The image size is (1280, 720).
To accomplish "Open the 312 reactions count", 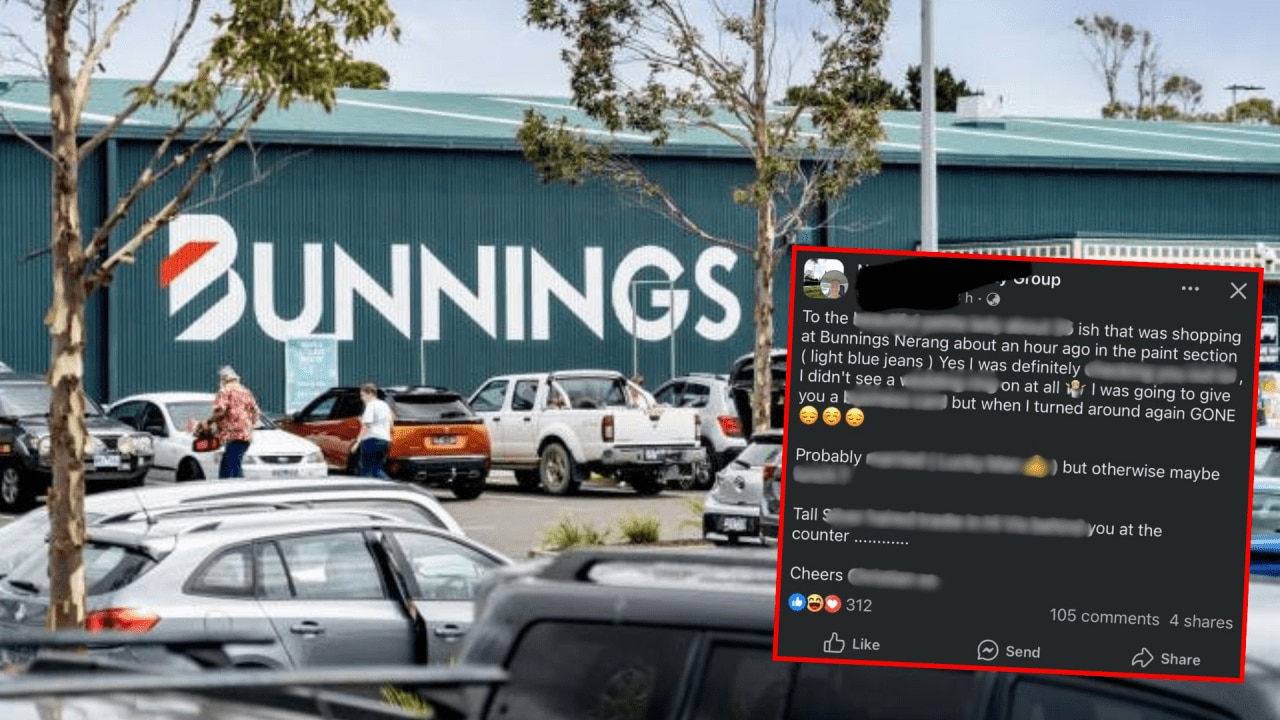I will [859, 605].
